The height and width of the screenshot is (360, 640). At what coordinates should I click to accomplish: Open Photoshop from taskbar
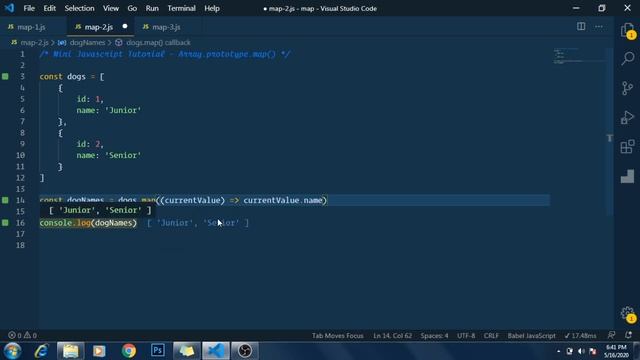coord(158,351)
